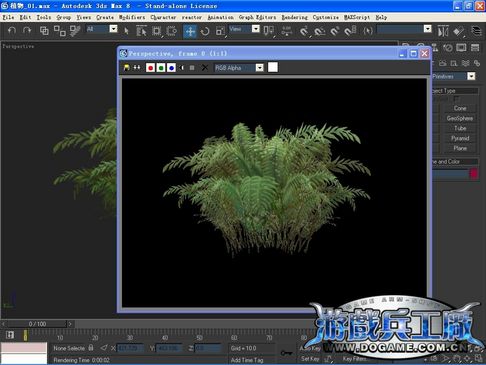Toggle the green channel in render window
486x365 pixels.
[161, 68]
